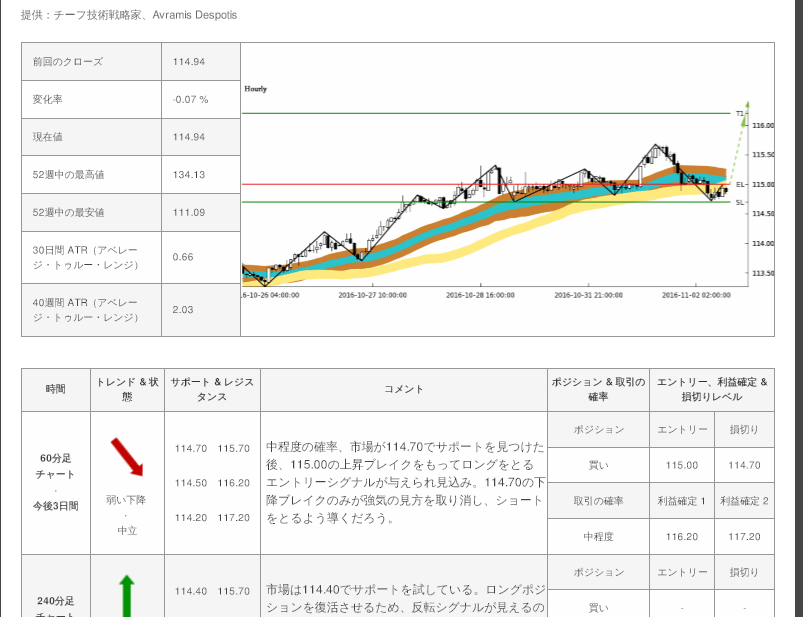The image size is (803, 617).
Task: Select the 弱い下降 trend status text
Action: 126,500
